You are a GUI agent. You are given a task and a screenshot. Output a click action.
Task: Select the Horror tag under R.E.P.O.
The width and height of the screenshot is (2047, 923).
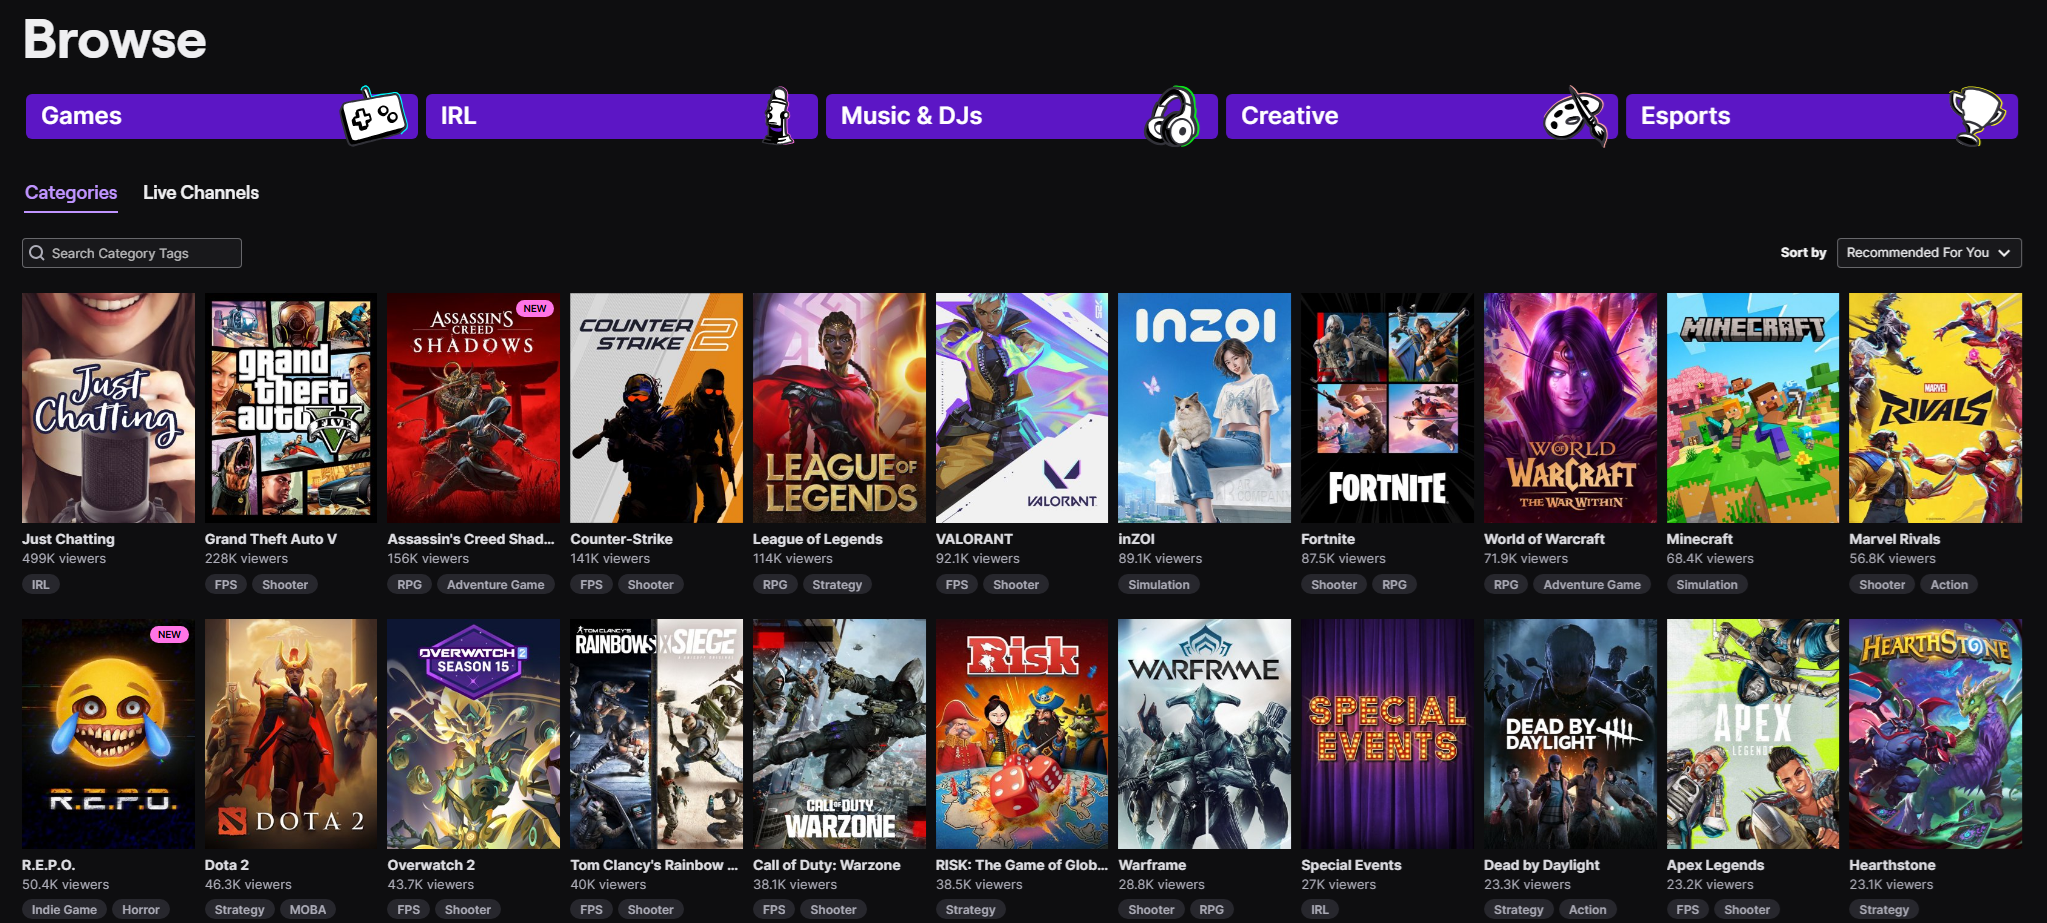(x=141, y=910)
